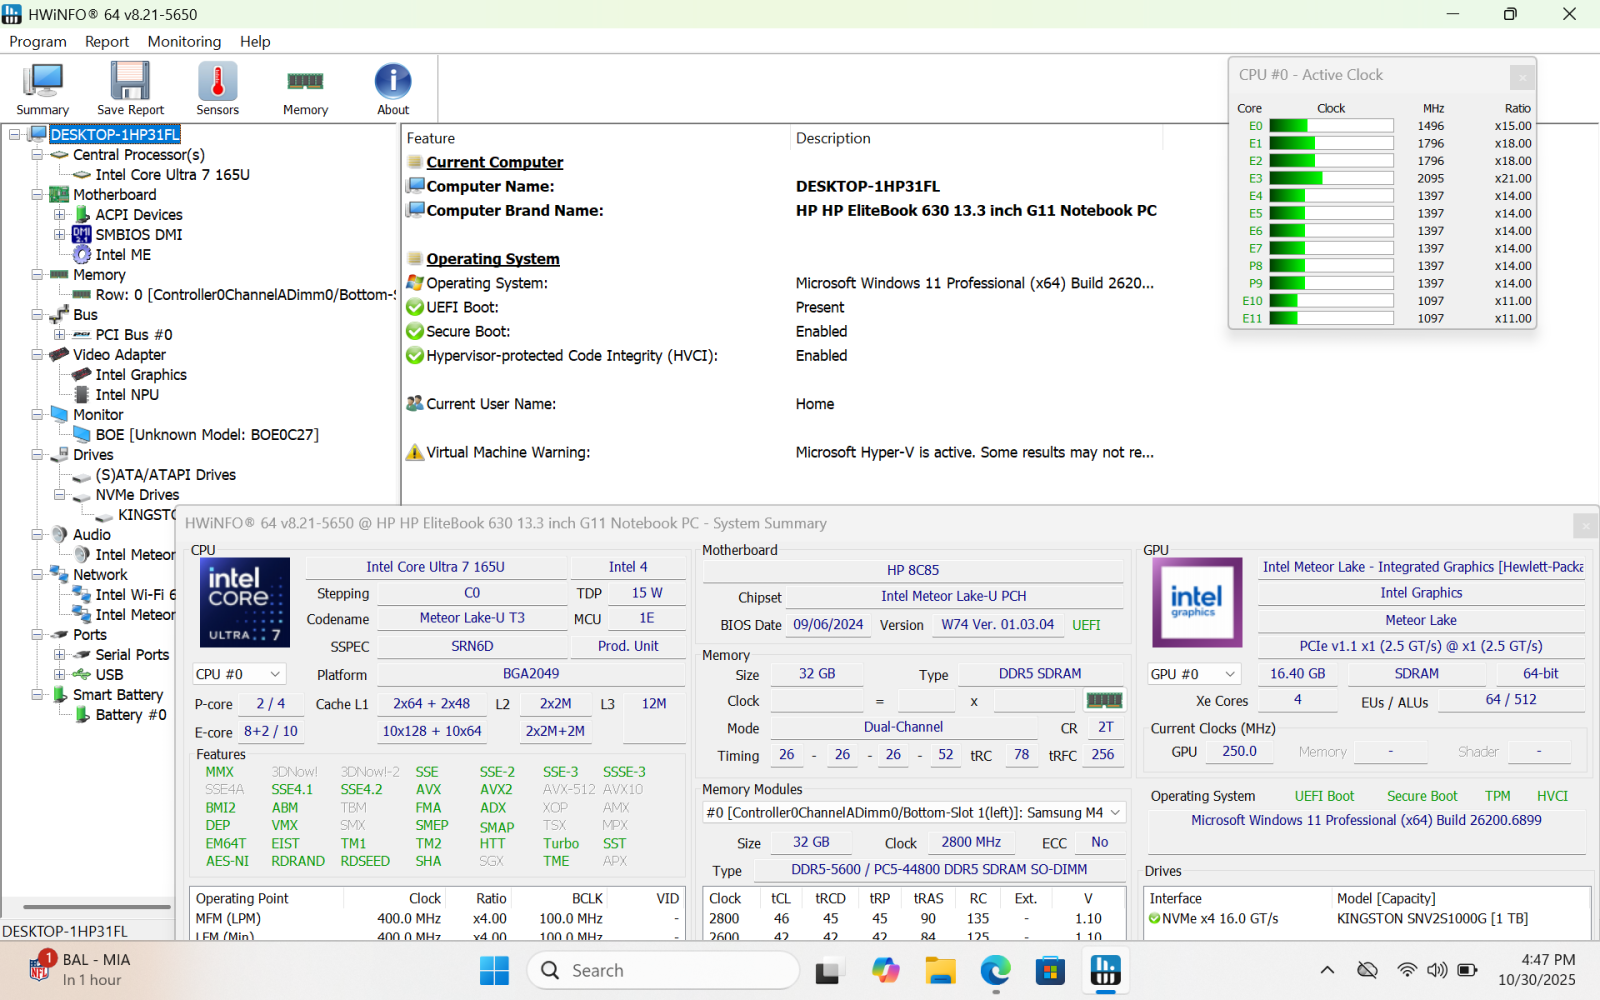Open File Explorer in the taskbar
Image resolution: width=1600 pixels, height=1000 pixels.
coord(940,970)
